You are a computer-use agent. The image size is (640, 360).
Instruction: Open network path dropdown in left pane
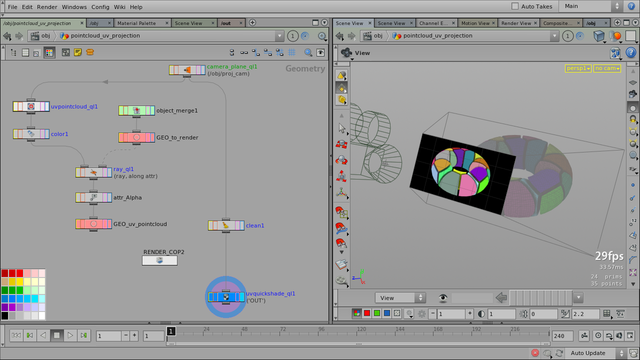[279, 36]
